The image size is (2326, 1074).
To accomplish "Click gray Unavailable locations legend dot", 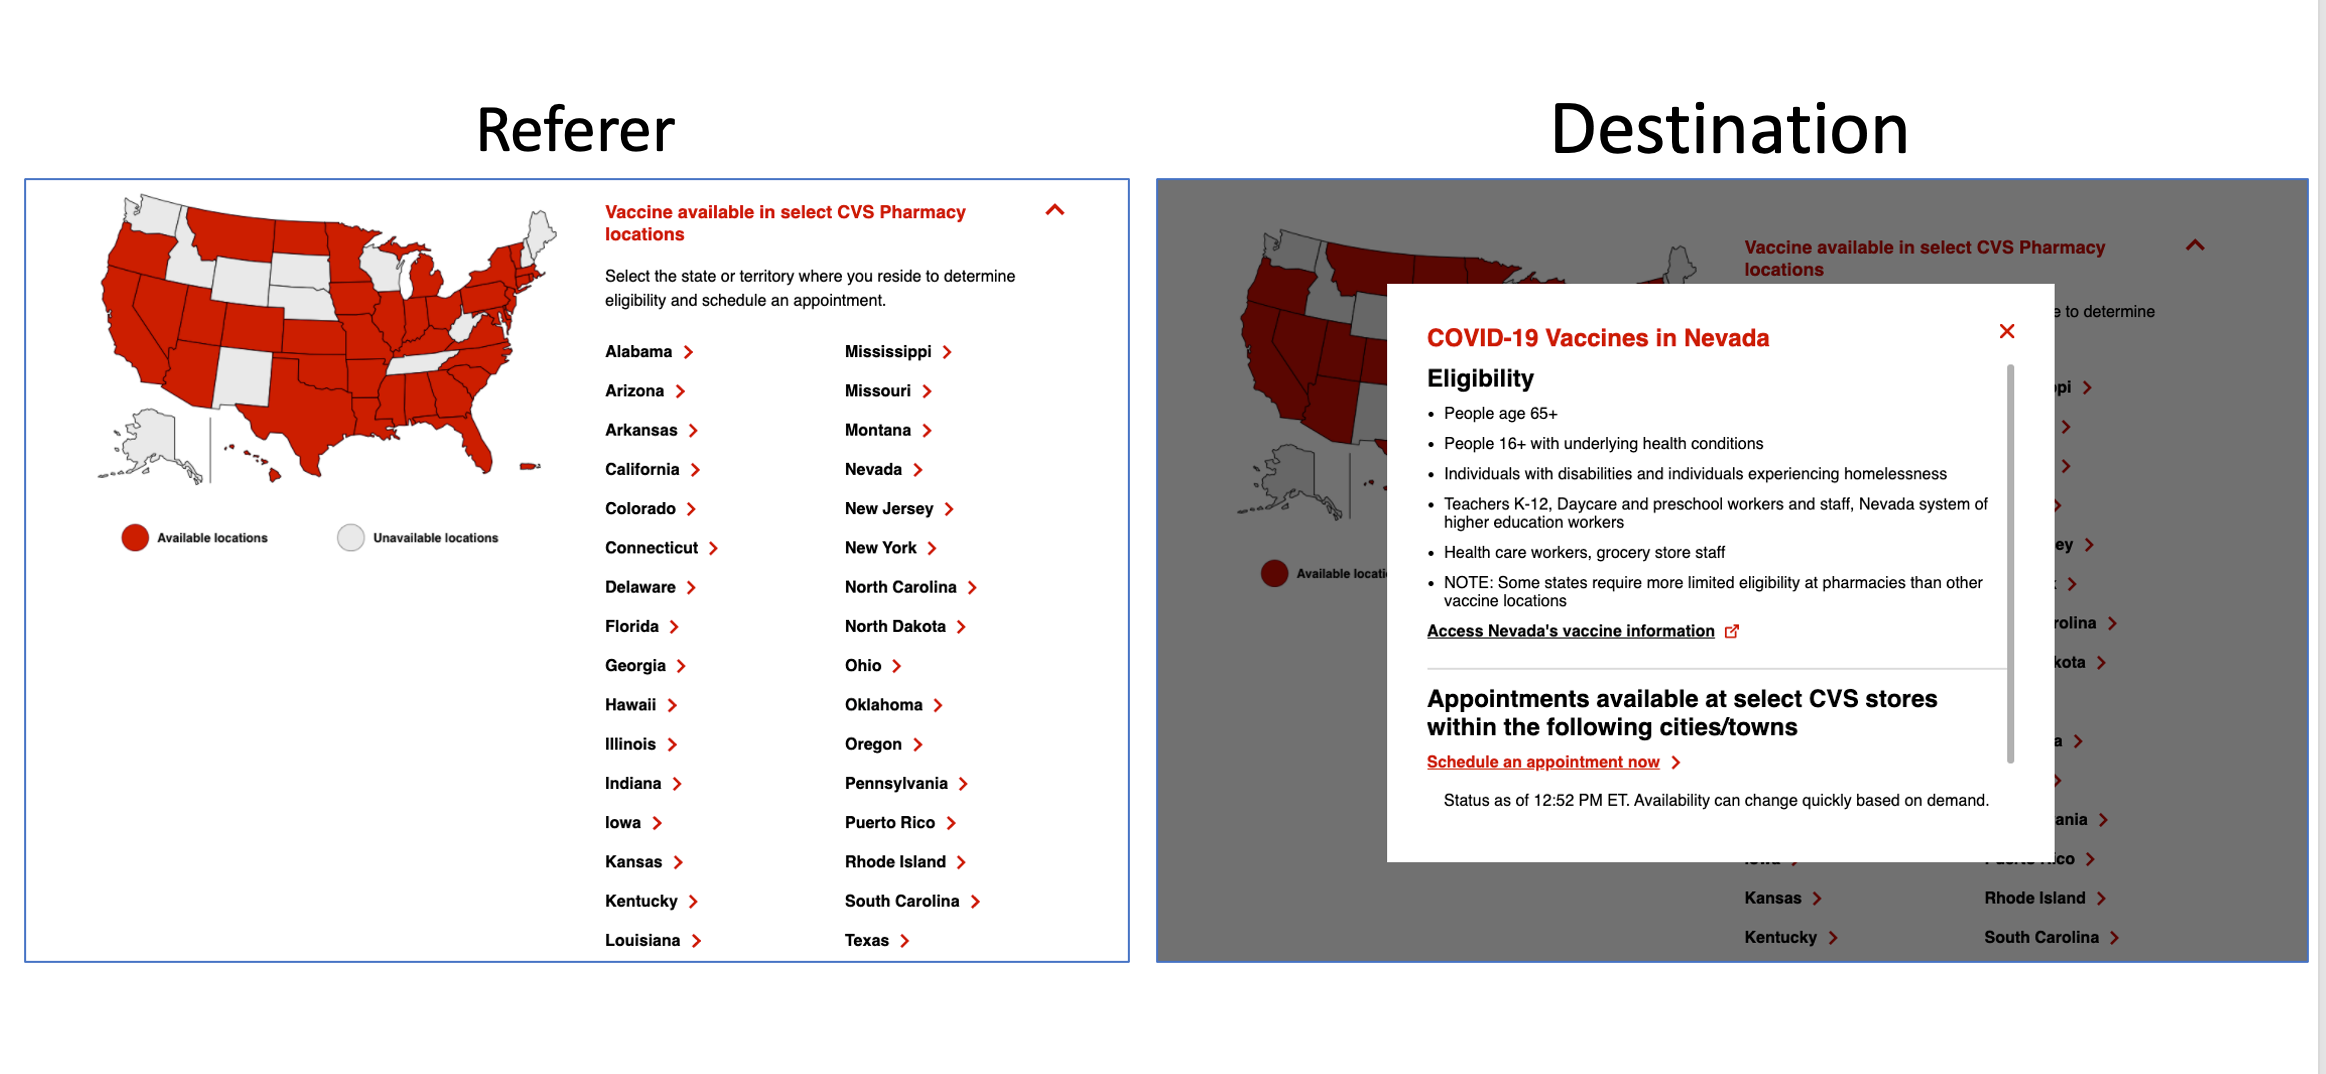I will [x=351, y=538].
